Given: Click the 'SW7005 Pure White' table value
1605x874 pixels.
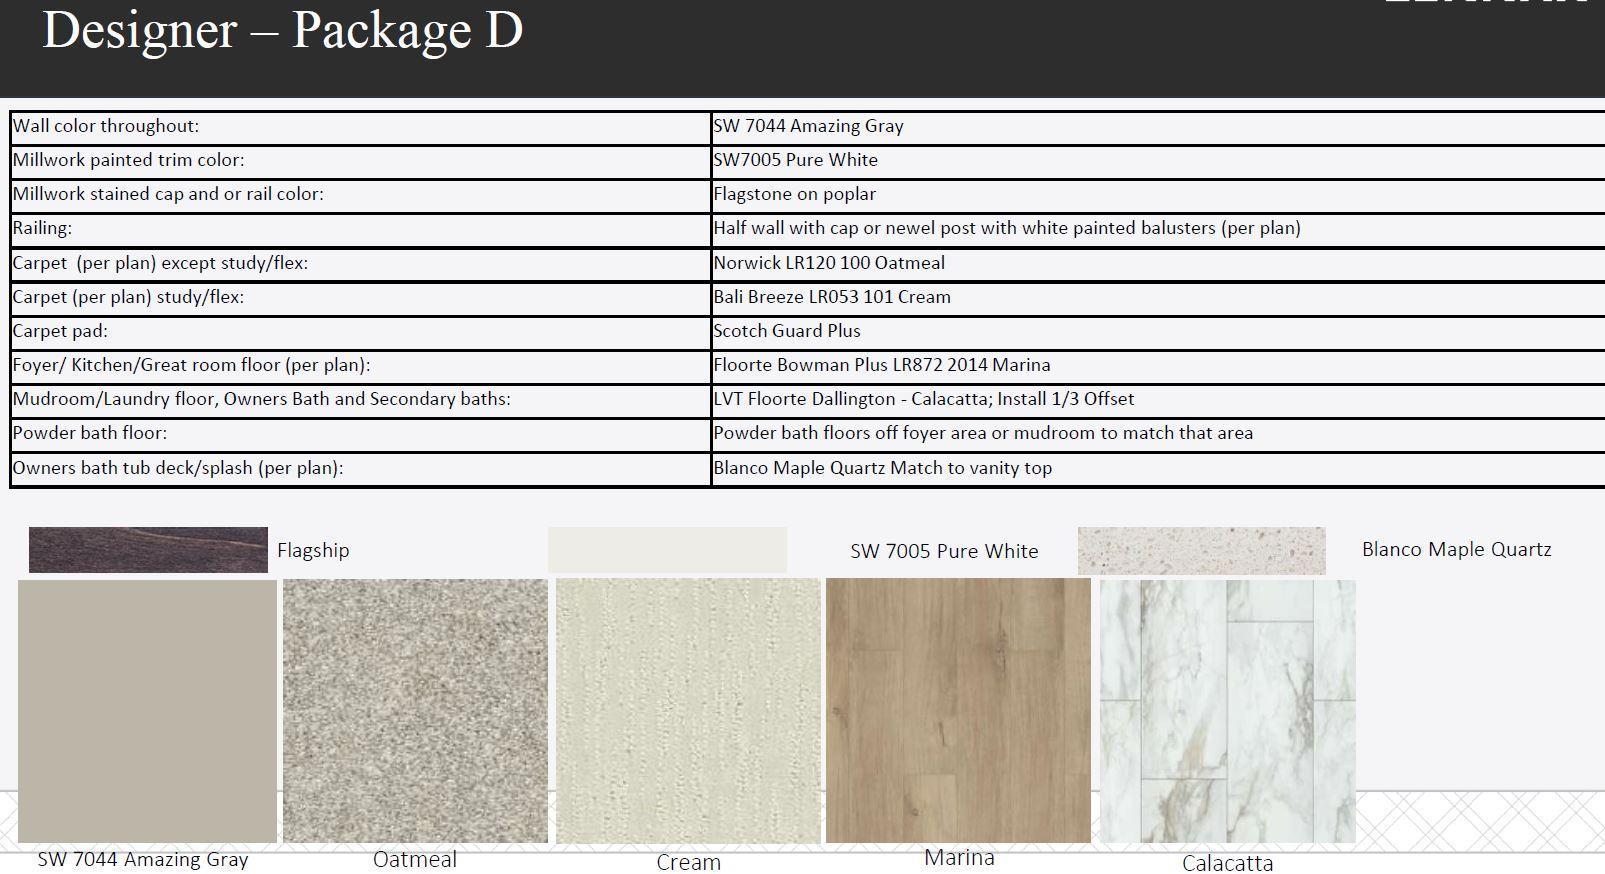Looking at the screenshot, I should [795, 160].
